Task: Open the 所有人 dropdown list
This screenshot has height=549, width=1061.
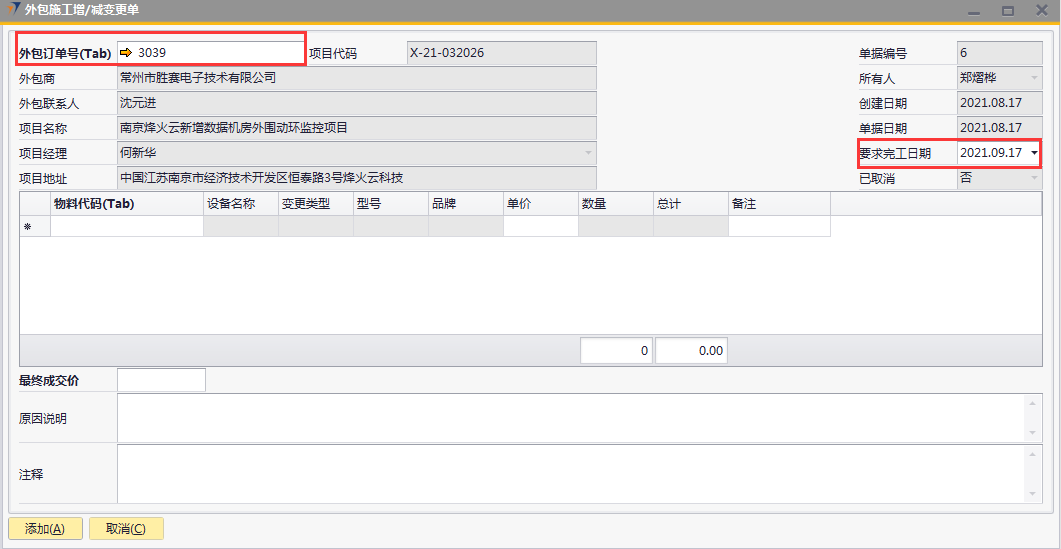Action: coord(1033,78)
